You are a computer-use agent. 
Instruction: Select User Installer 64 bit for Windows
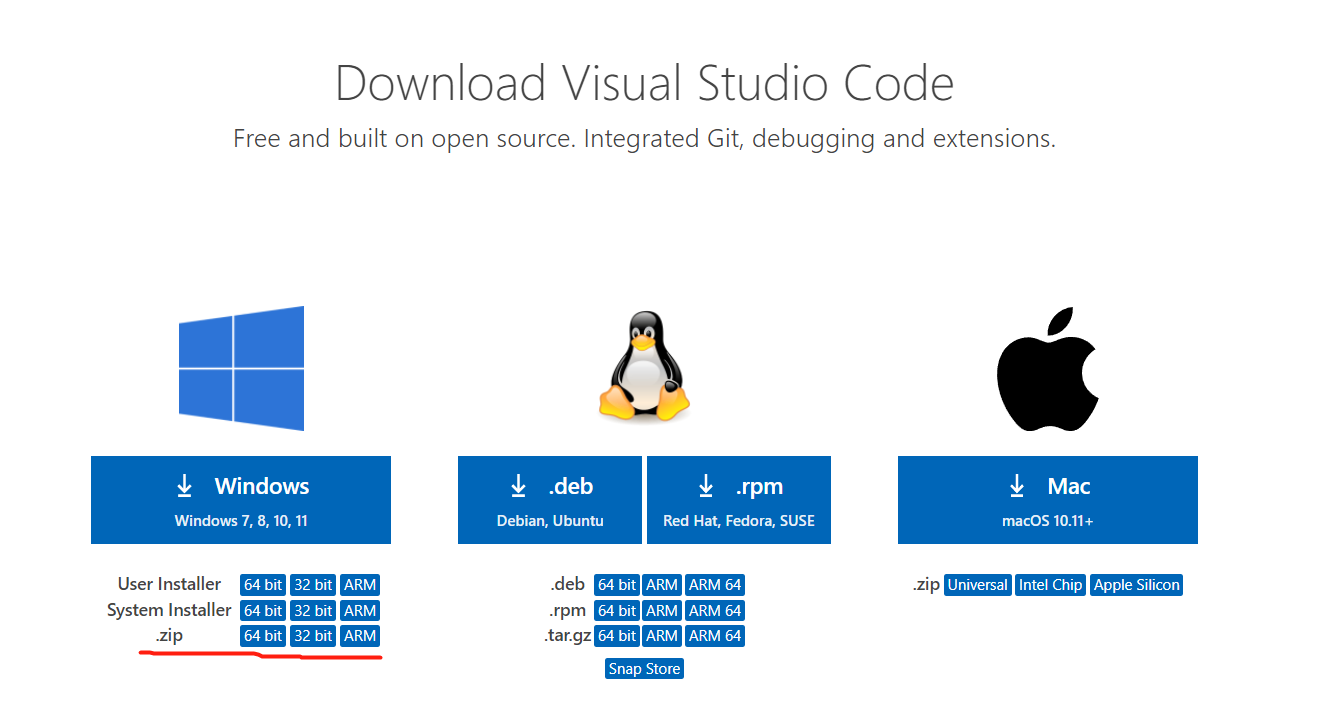[x=263, y=585]
